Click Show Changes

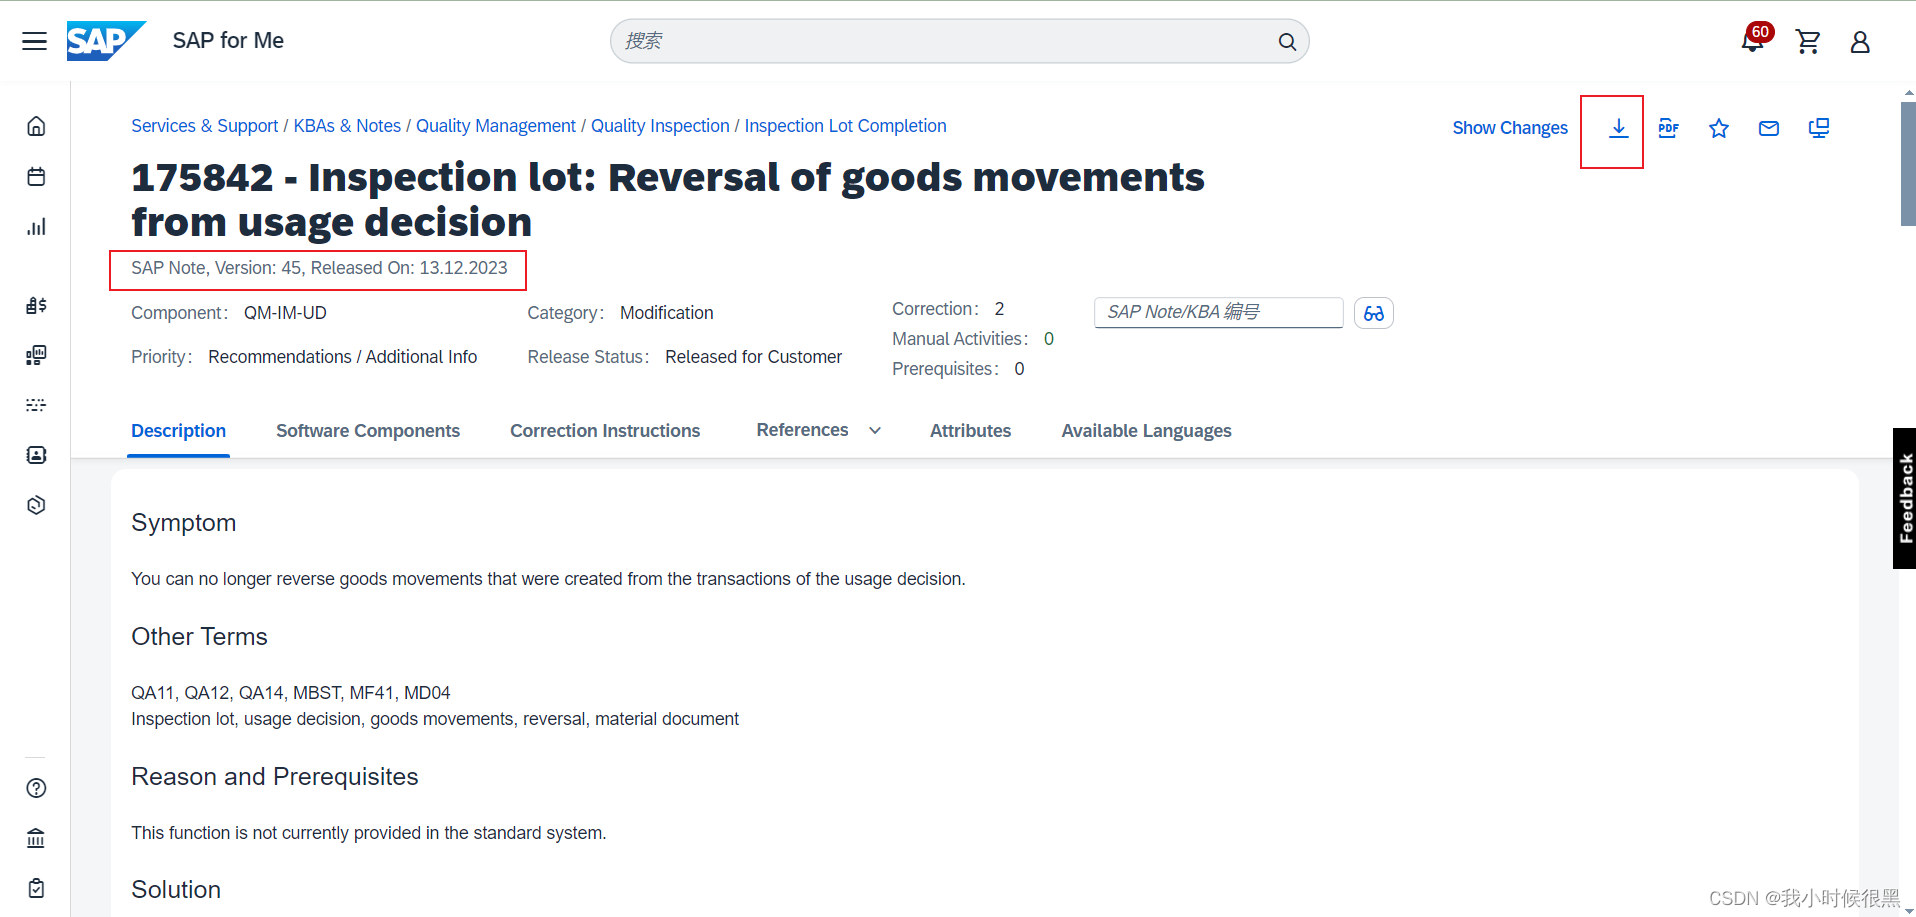pos(1510,128)
